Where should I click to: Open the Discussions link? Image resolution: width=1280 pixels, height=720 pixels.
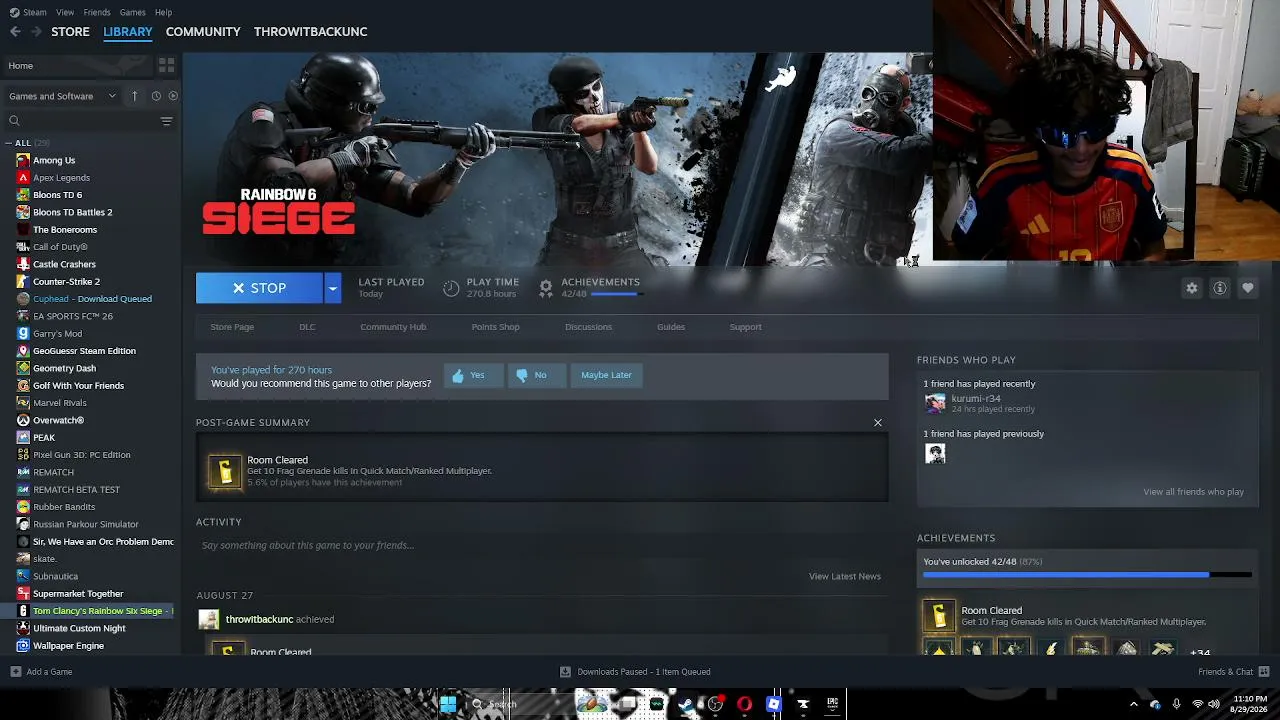[588, 327]
